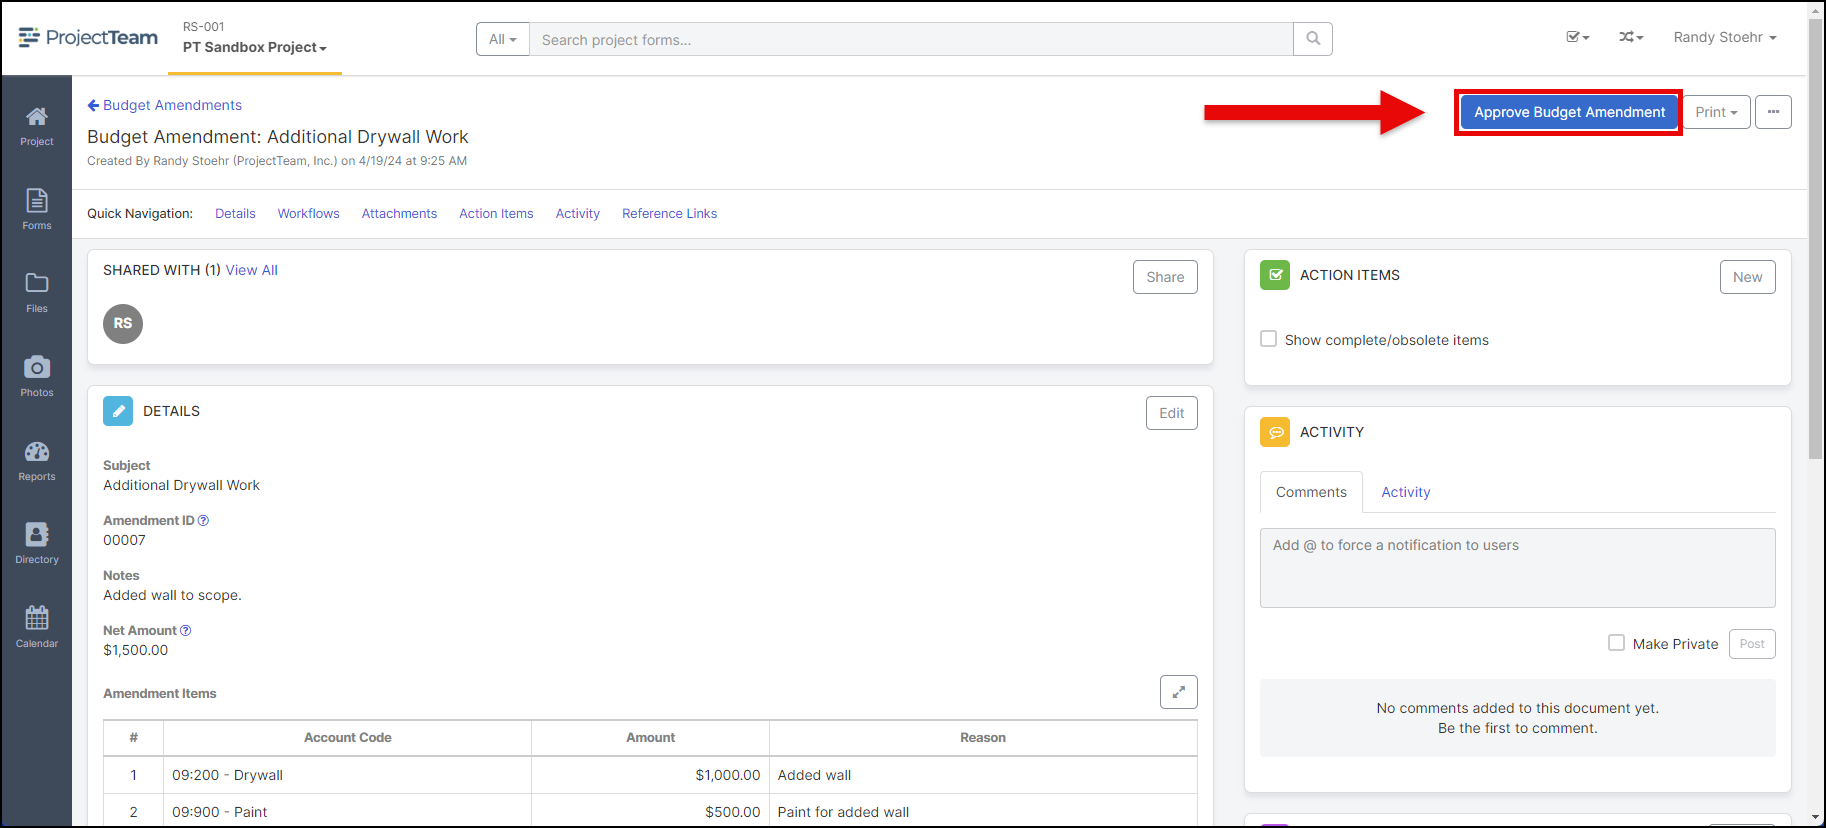The image size is (1826, 828).
Task: Click the Amendment ID help icon
Action: click(204, 520)
